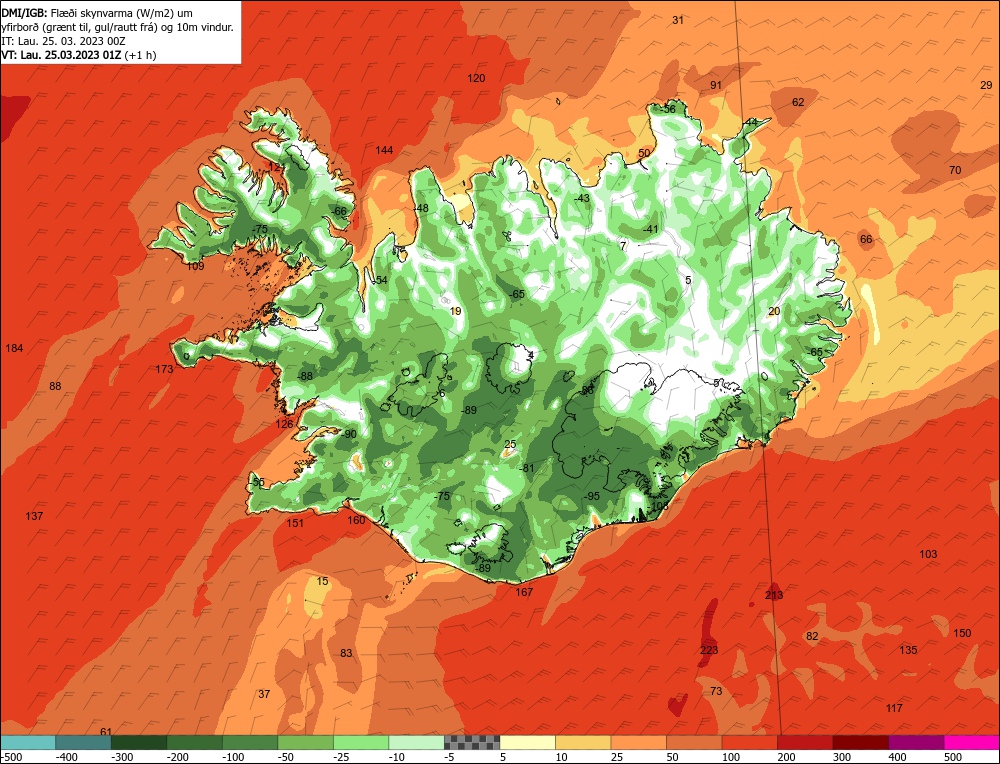The width and height of the screenshot is (1000, 764).
Task: Select the value -66 in the Westfjords
Action: coord(339,211)
